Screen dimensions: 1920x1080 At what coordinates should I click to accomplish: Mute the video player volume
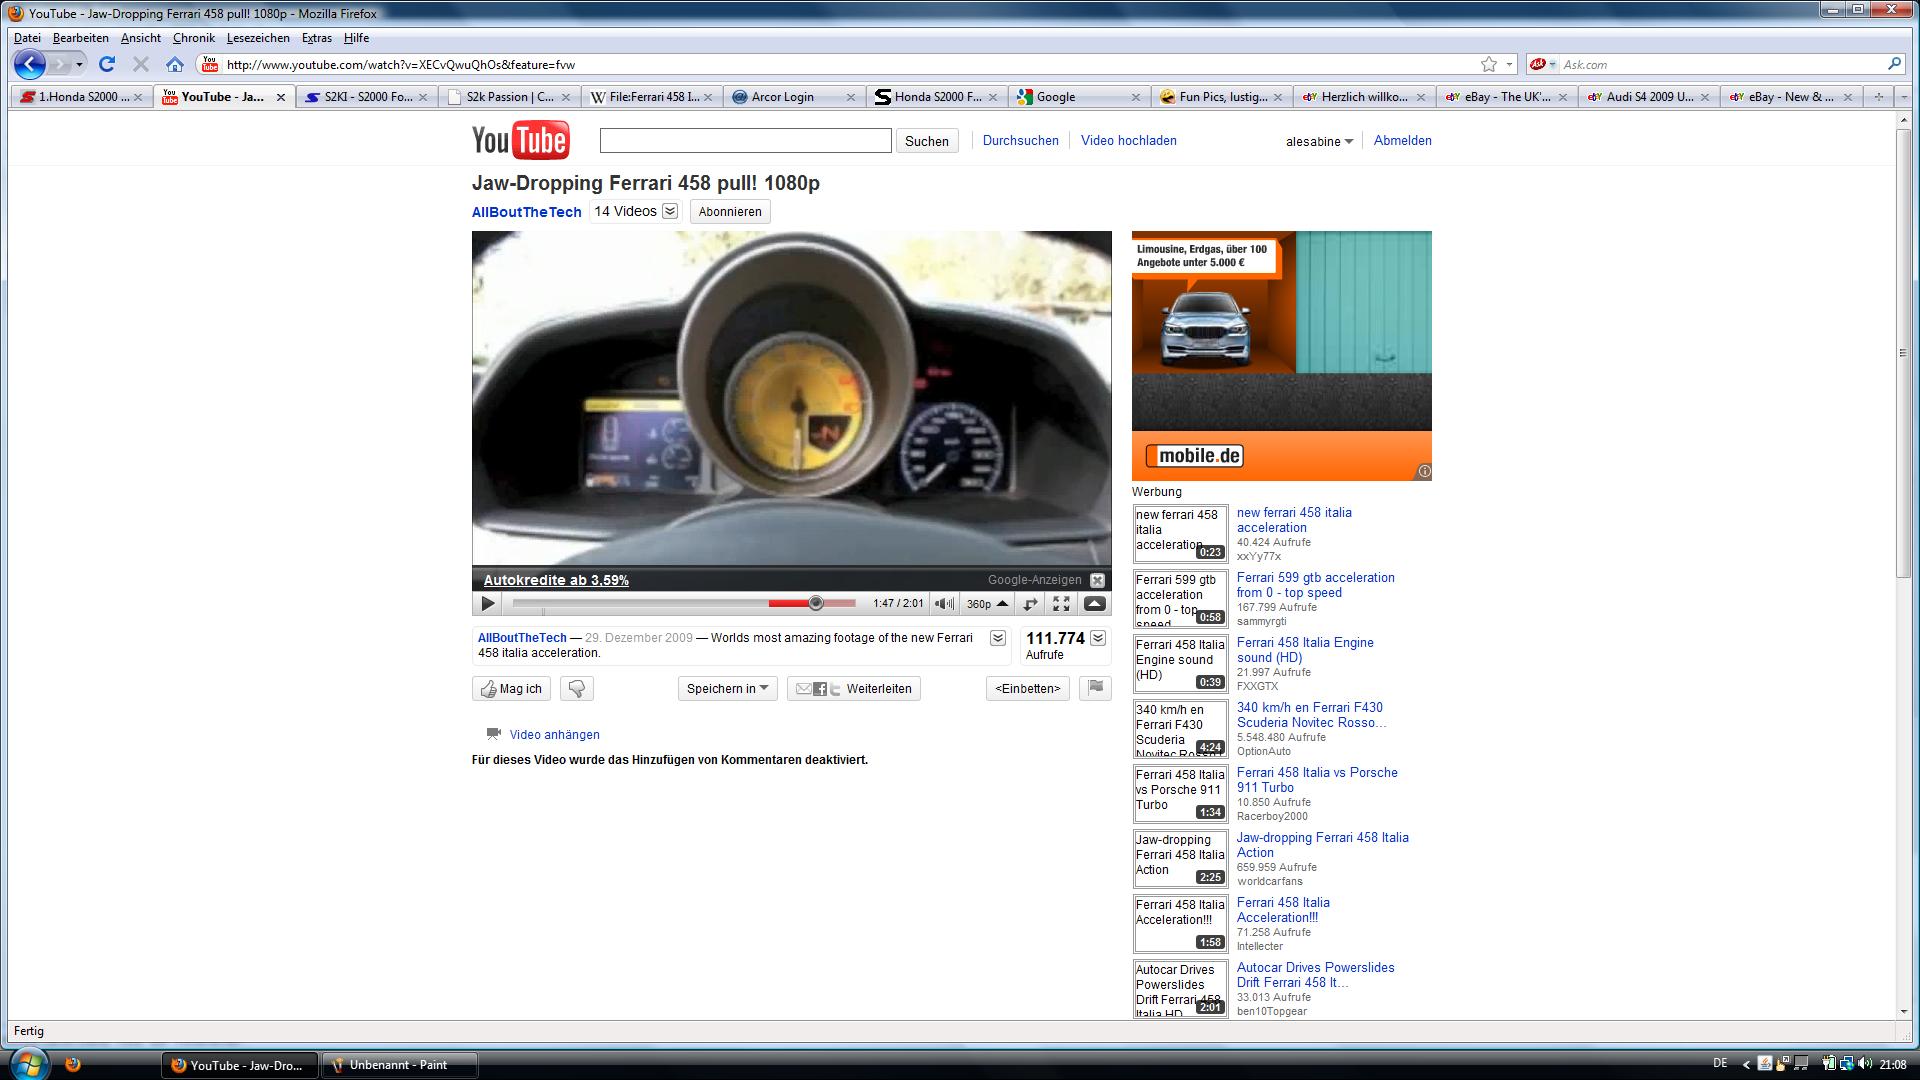pyautogui.click(x=943, y=603)
